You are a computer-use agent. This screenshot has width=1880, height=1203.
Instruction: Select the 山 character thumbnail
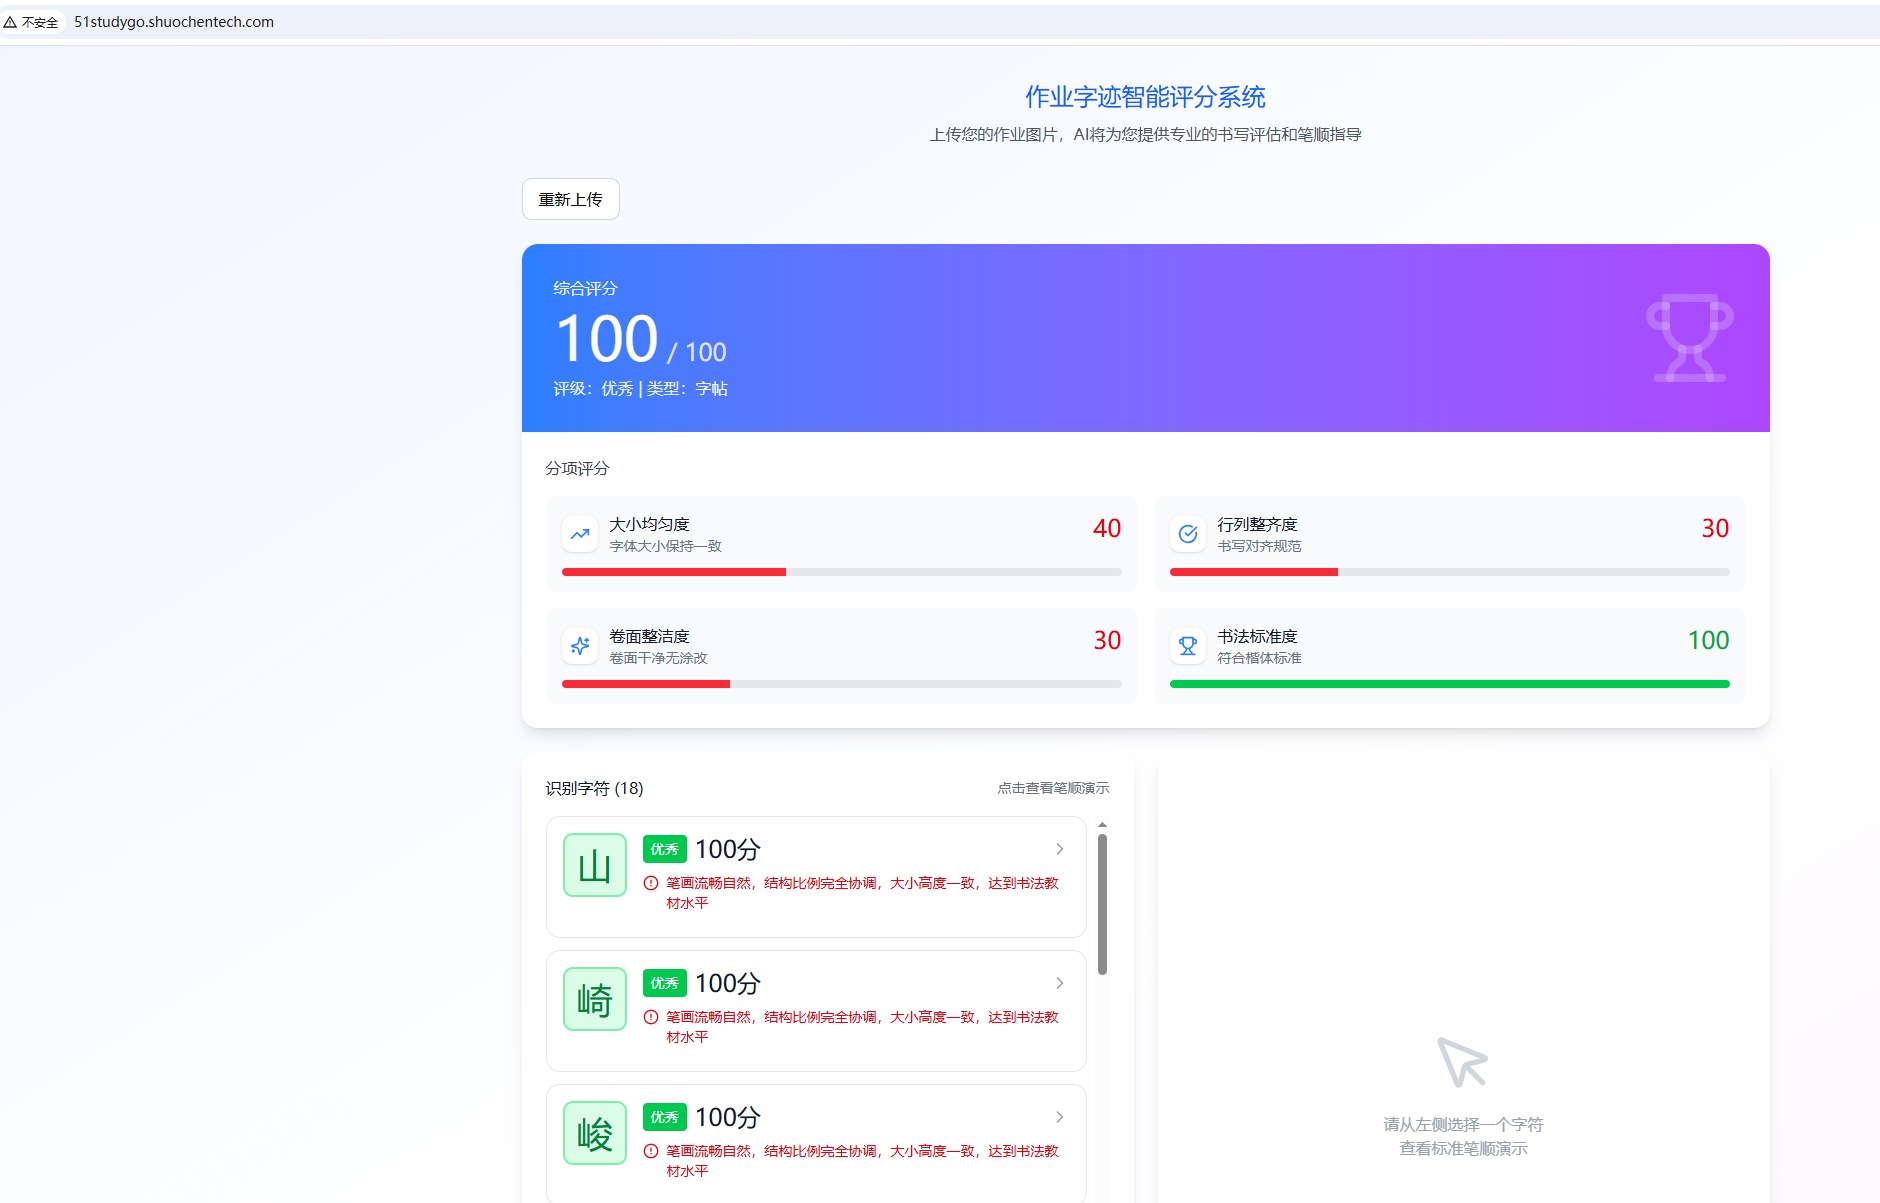[595, 865]
